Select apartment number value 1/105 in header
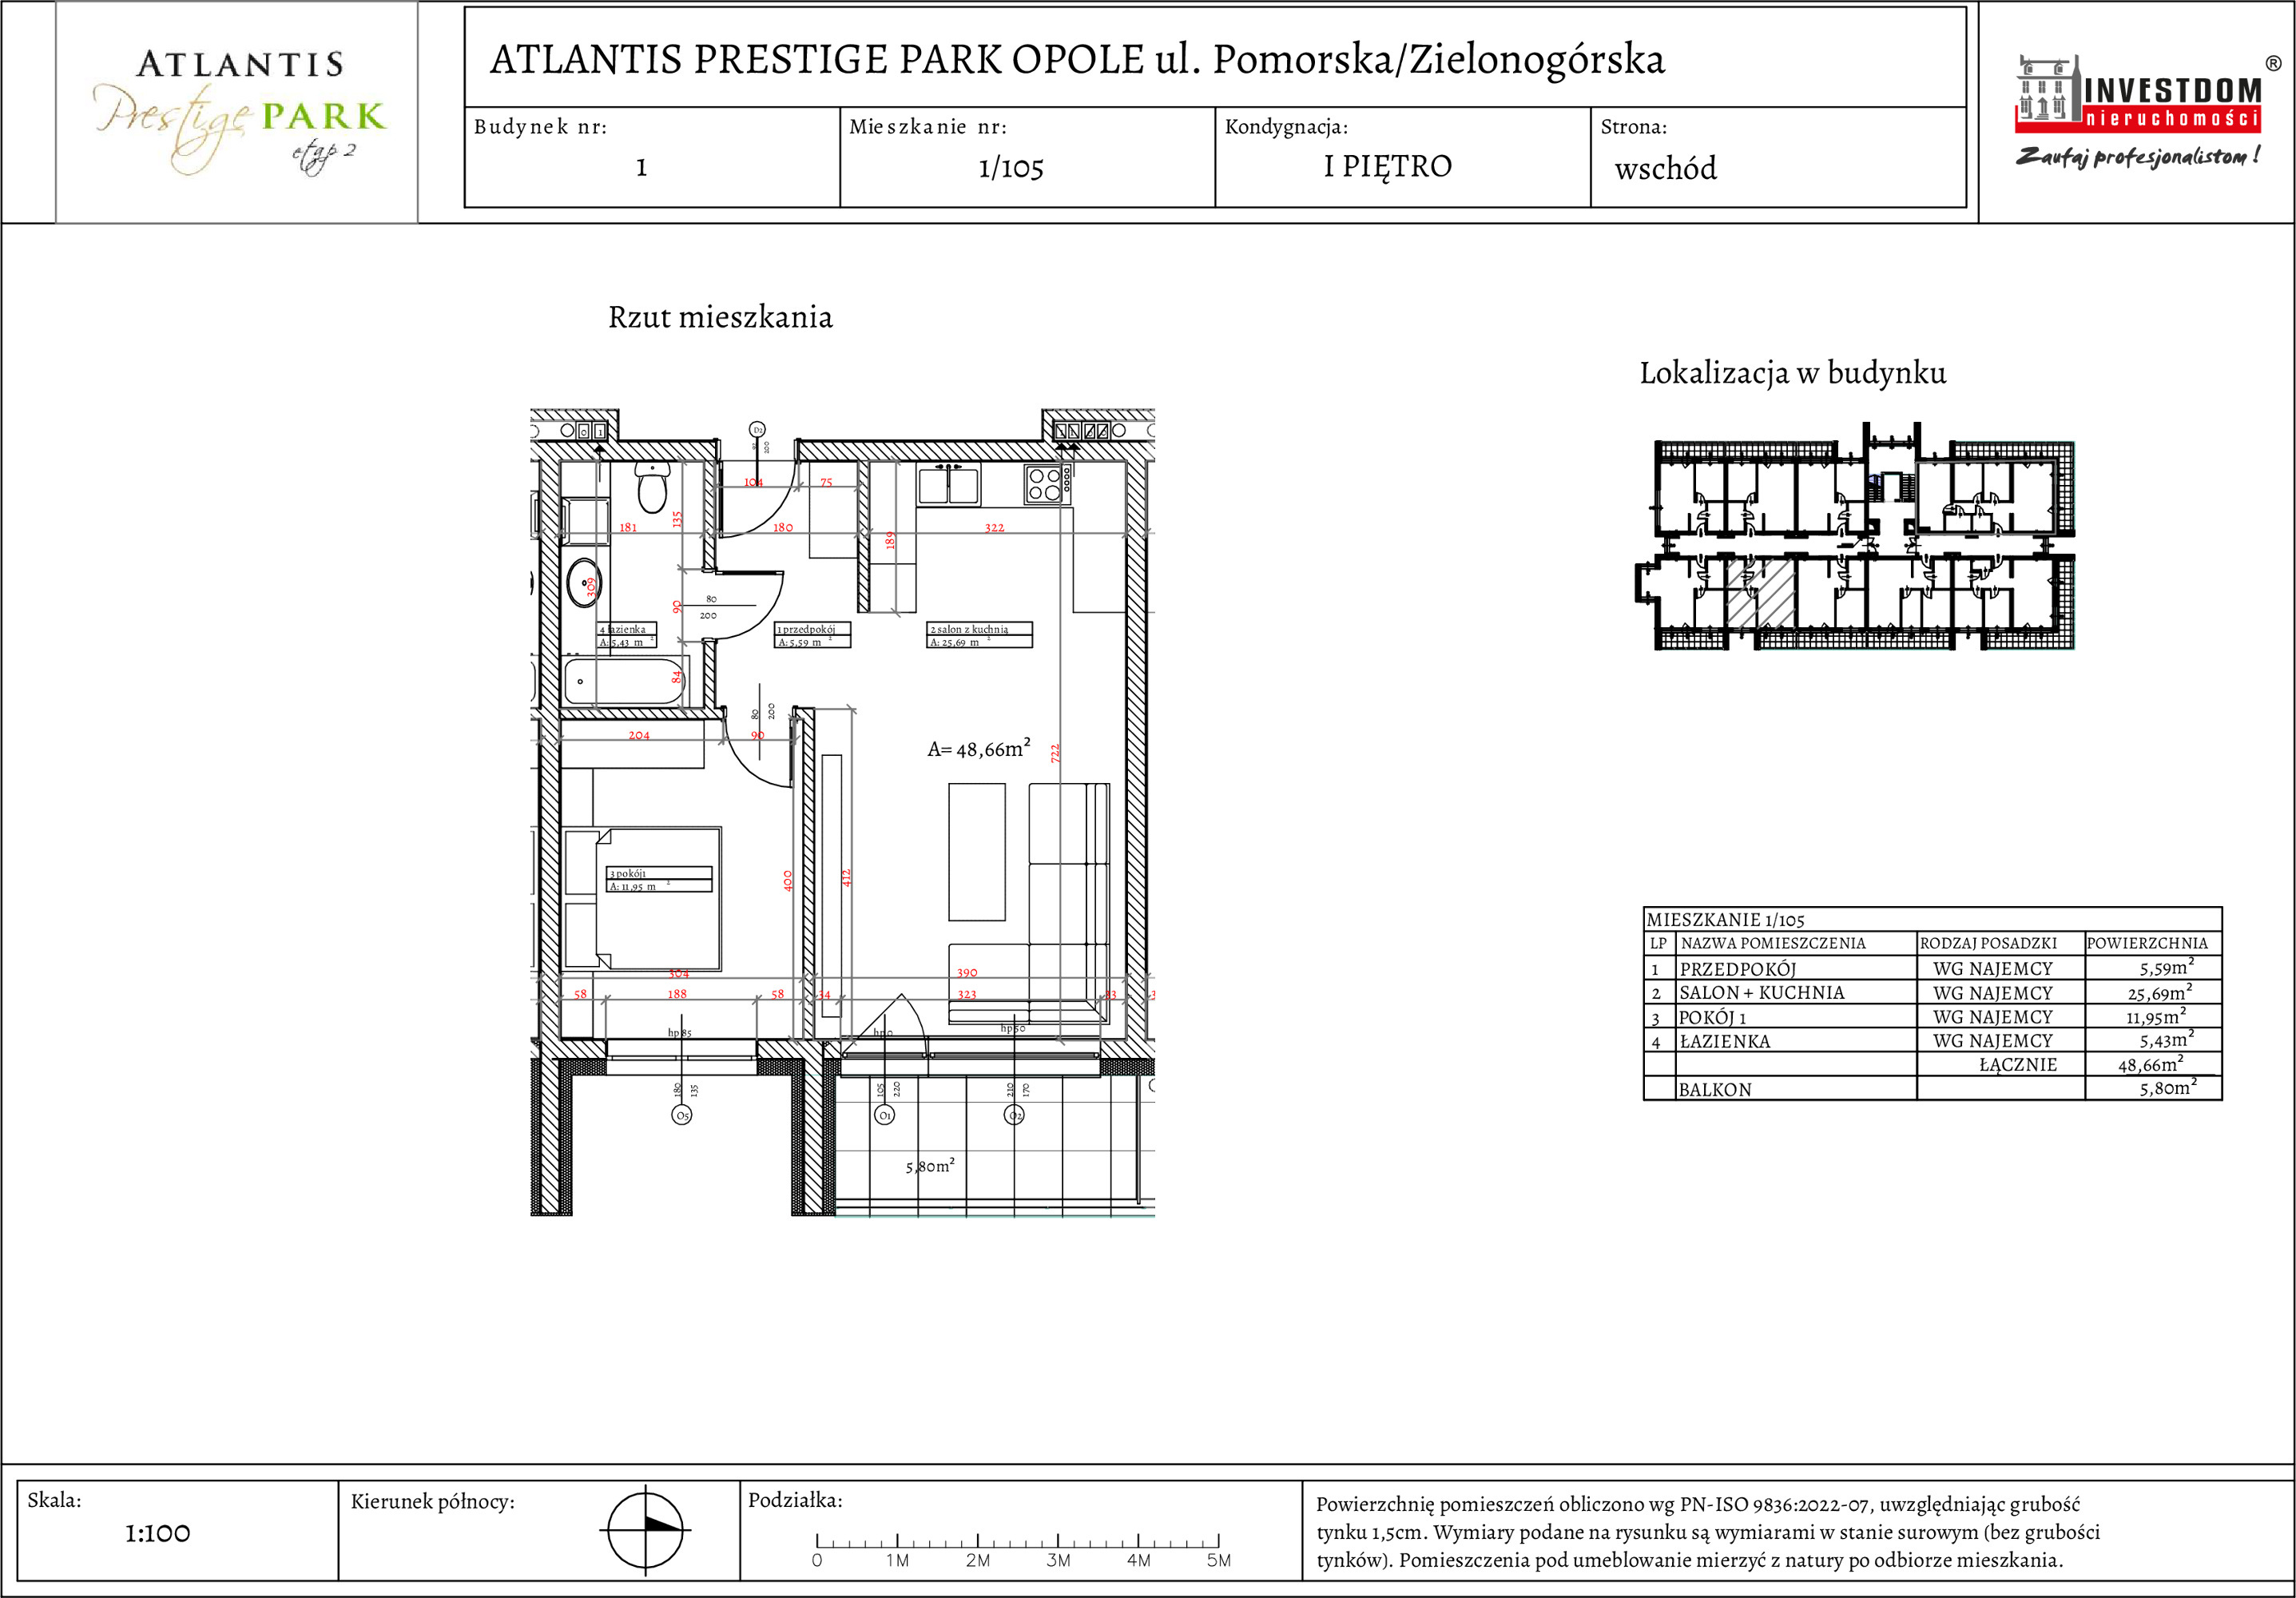Screen dimensions: 2296x1598 coord(1011,168)
